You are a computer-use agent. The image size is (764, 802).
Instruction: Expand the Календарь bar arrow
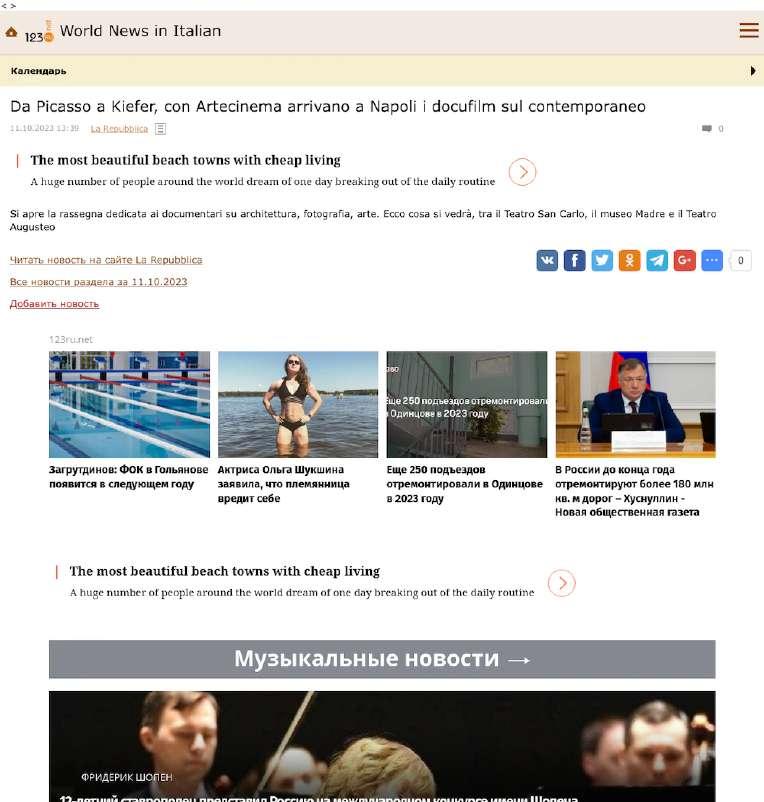[x=753, y=71]
